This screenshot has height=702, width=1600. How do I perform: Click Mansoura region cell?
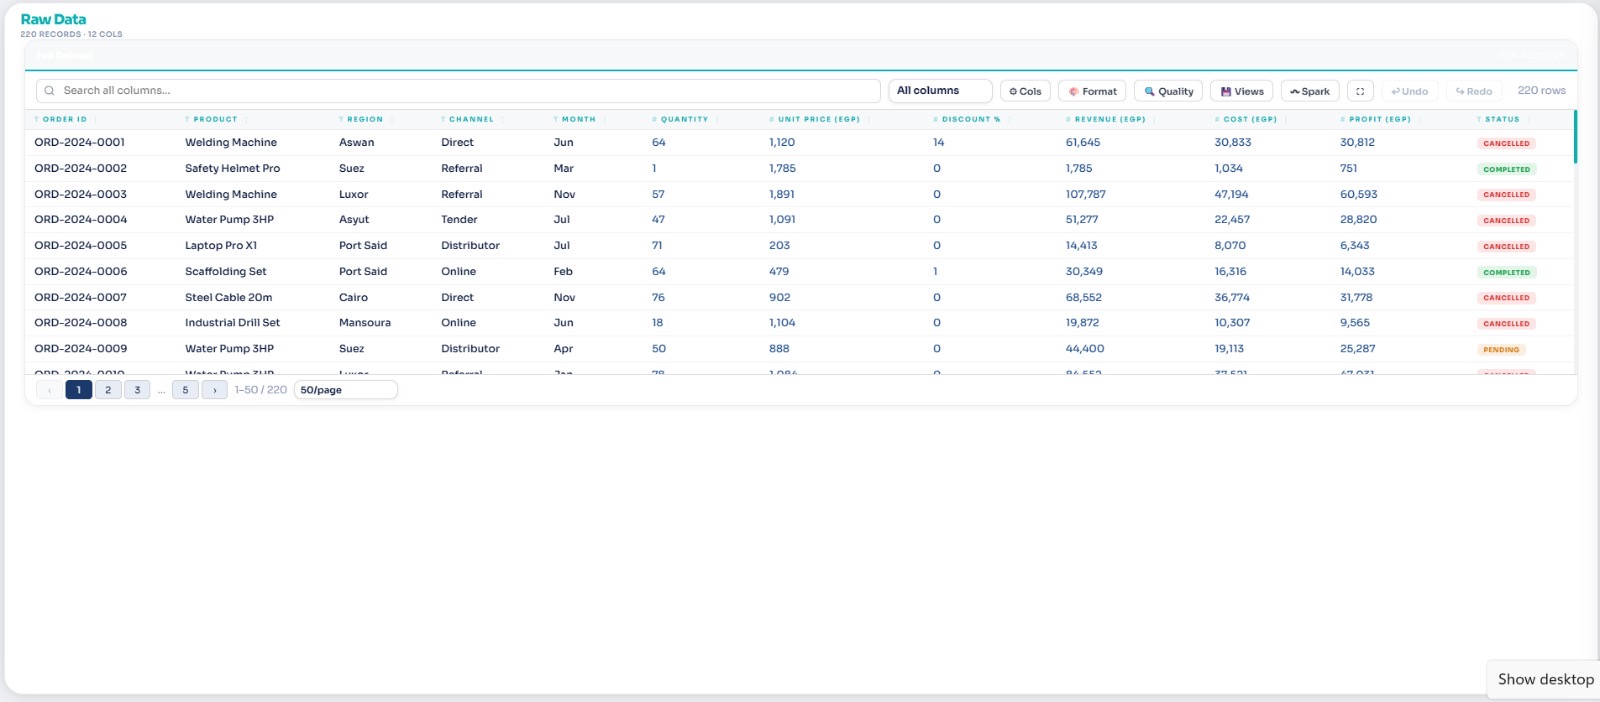point(365,323)
